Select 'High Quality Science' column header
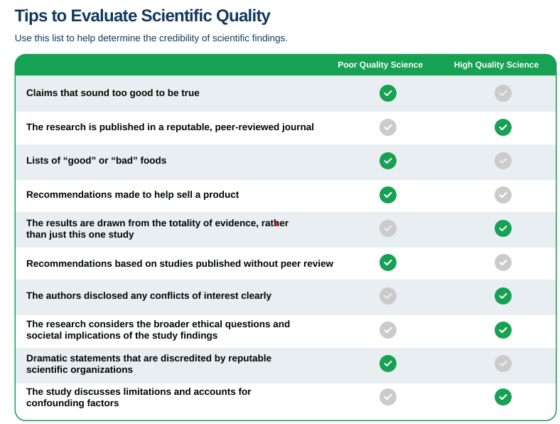The height and width of the screenshot is (424, 560). pyautogui.click(x=496, y=65)
